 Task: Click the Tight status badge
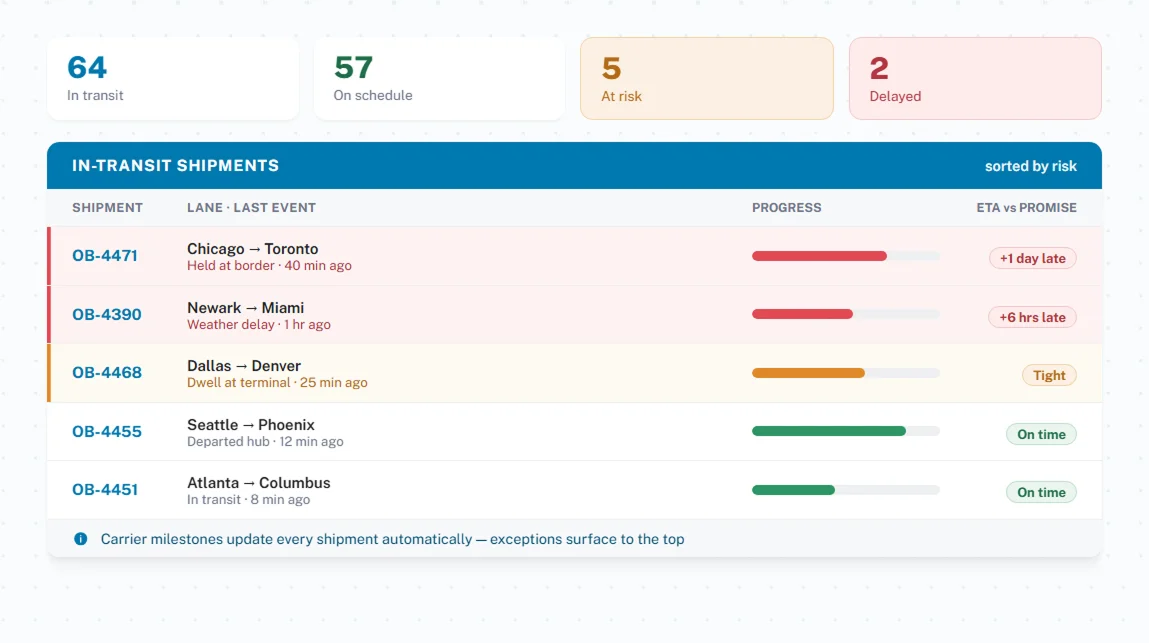coord(1049,375)
